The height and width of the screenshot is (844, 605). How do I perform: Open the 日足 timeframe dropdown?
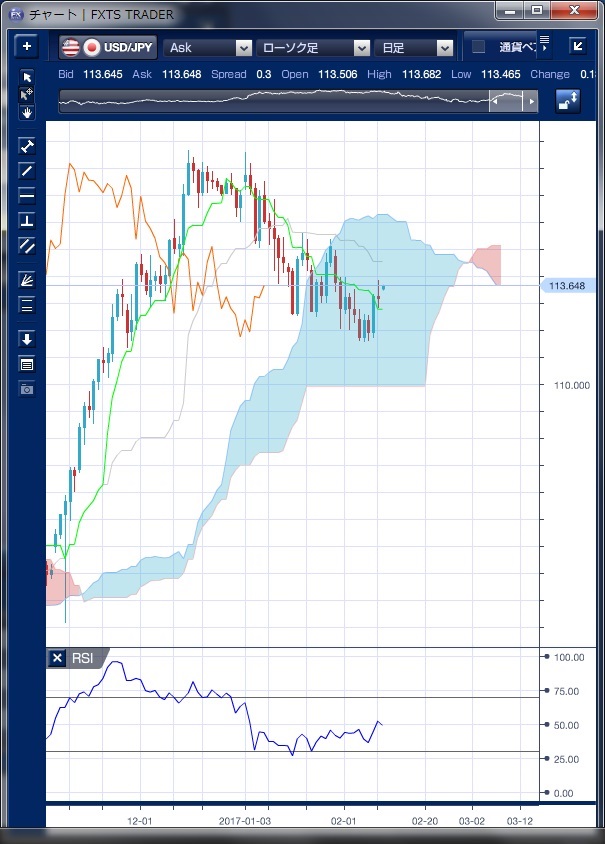tap(416, 48)
